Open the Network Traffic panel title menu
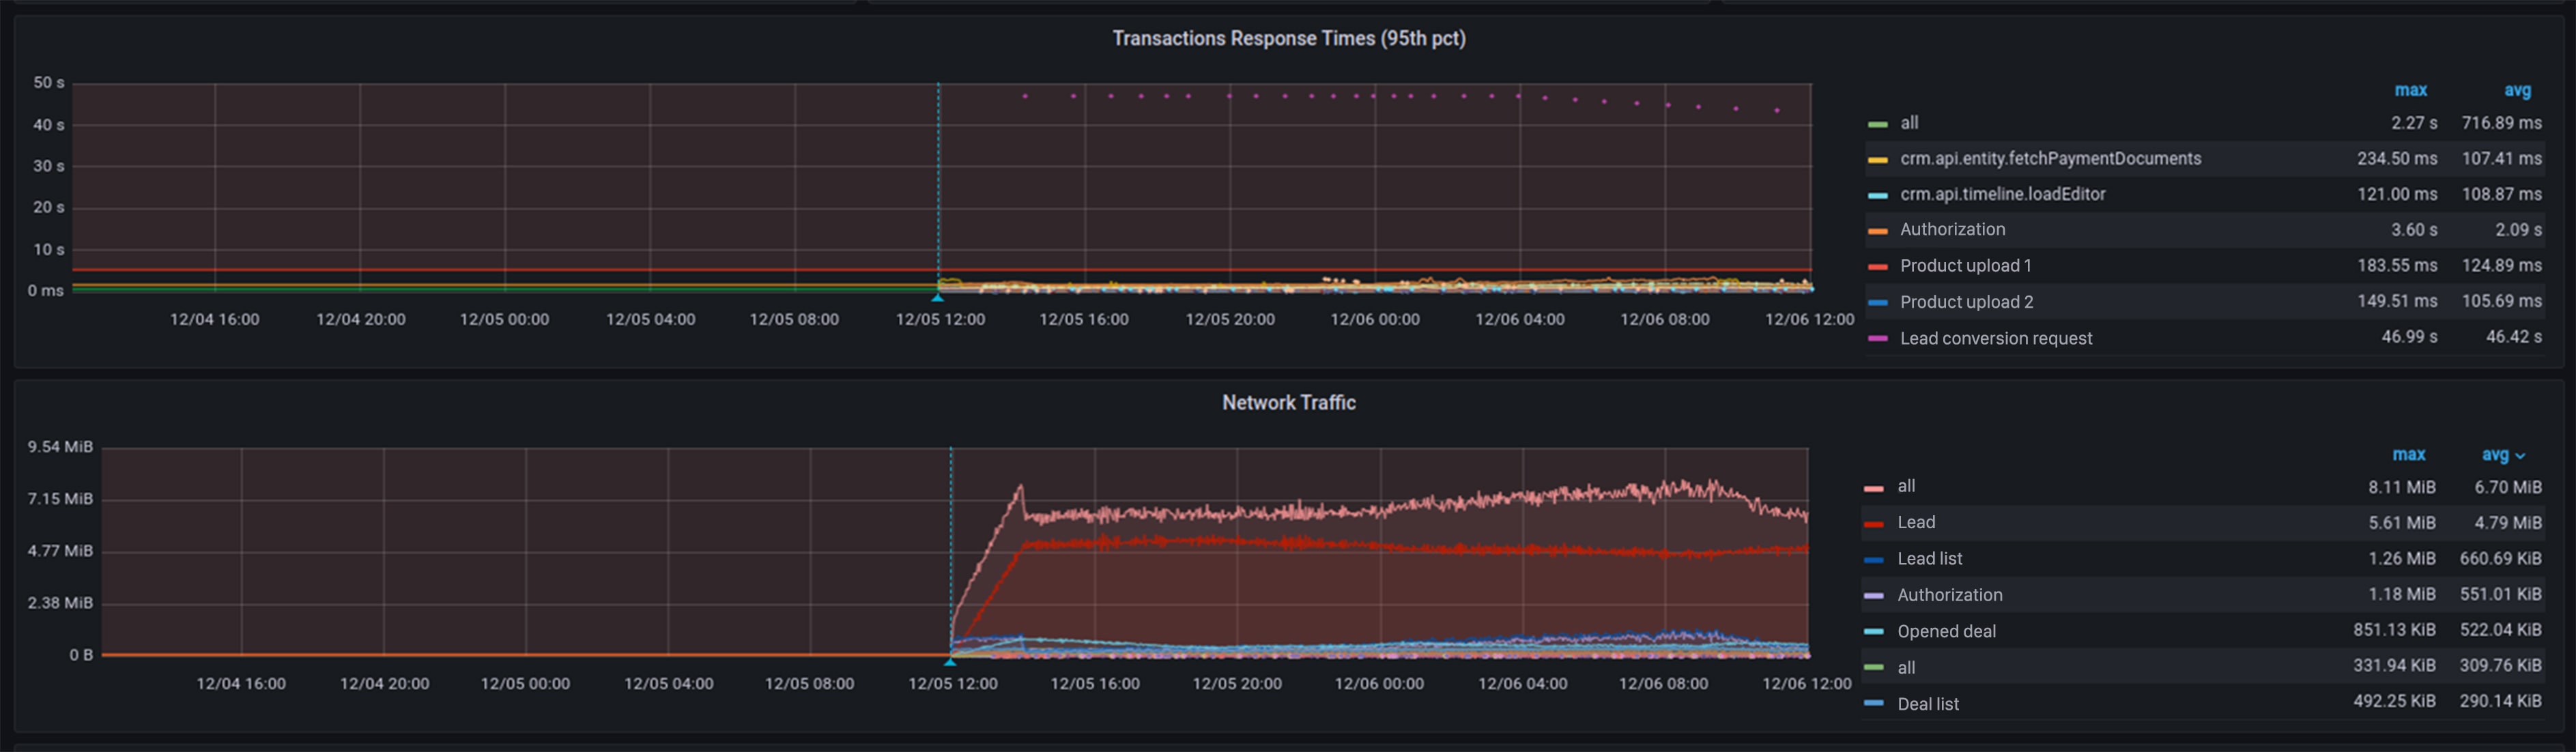2576x752 pixels. pos(1288,403)
